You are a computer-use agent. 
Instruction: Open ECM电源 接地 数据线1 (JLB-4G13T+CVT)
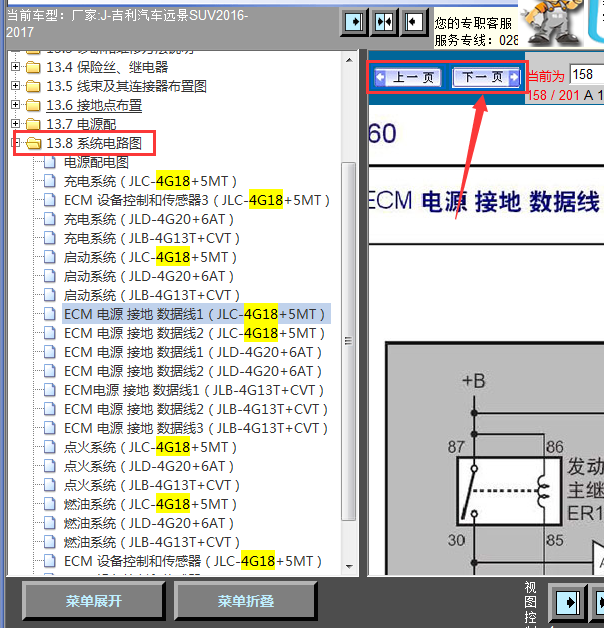[x=194, y=390]
